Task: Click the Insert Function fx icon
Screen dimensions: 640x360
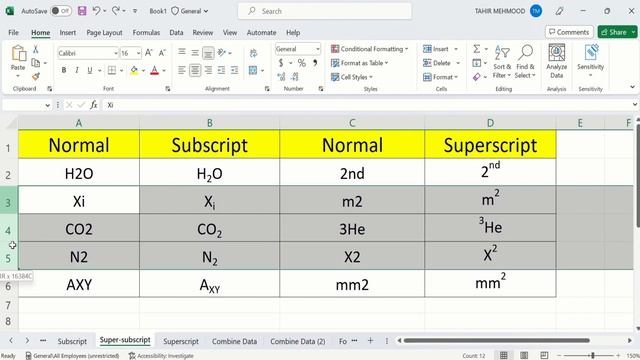Action: [93, 105]
